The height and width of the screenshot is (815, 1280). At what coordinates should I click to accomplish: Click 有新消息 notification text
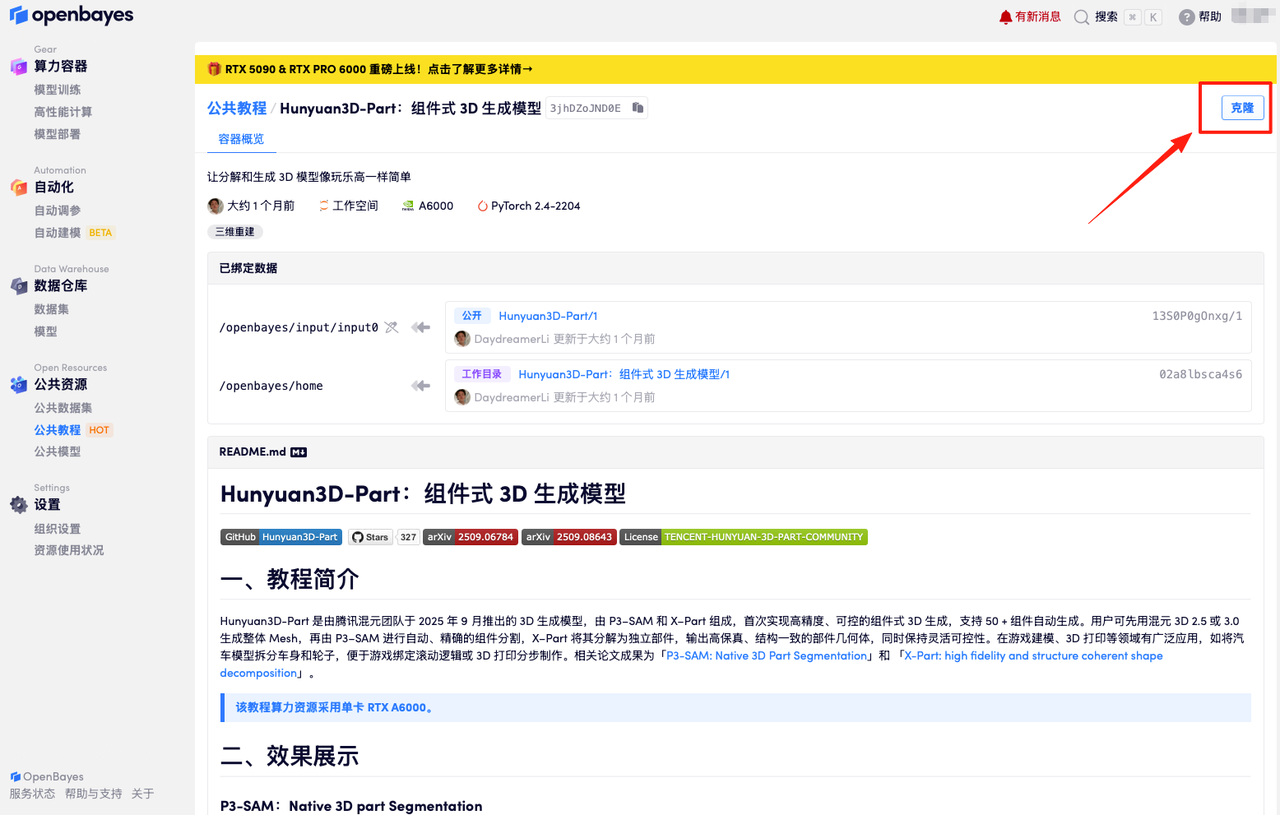[x=1038, y=17]
